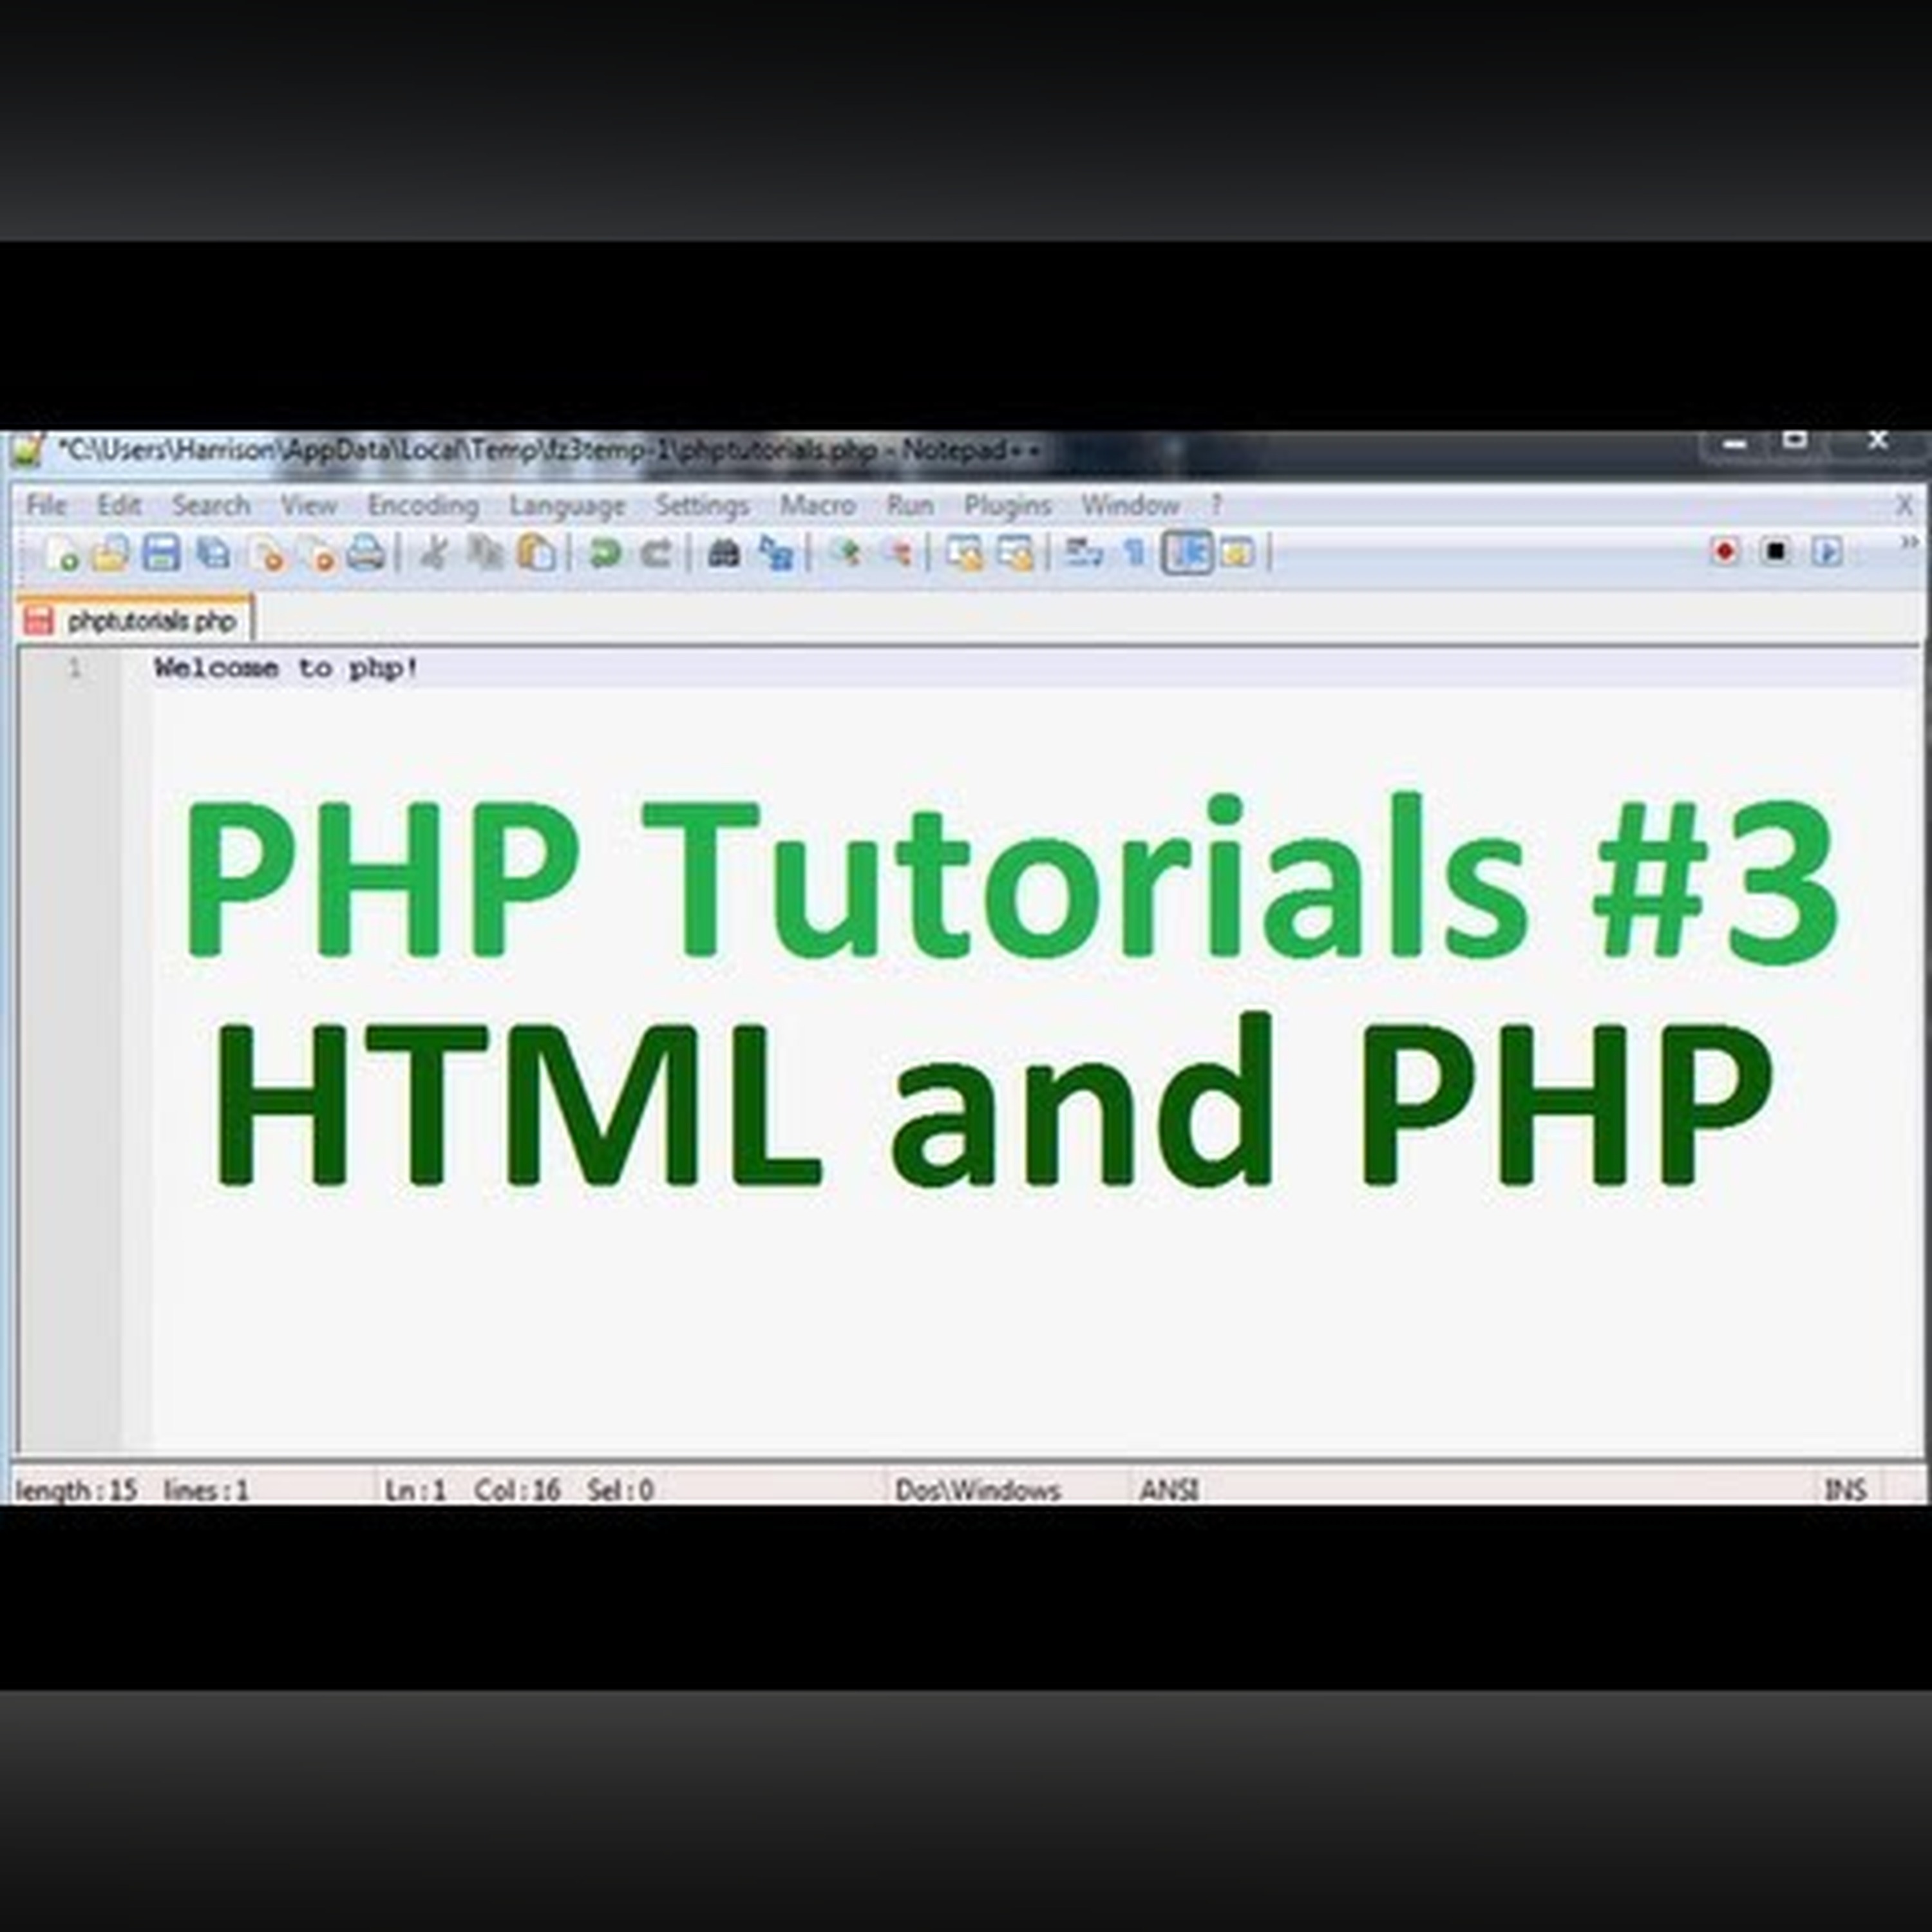This screenshot has height=1932, width=1932.
Task: Click the Close All documents toolbar icon
Action: [x=318, y=554]
